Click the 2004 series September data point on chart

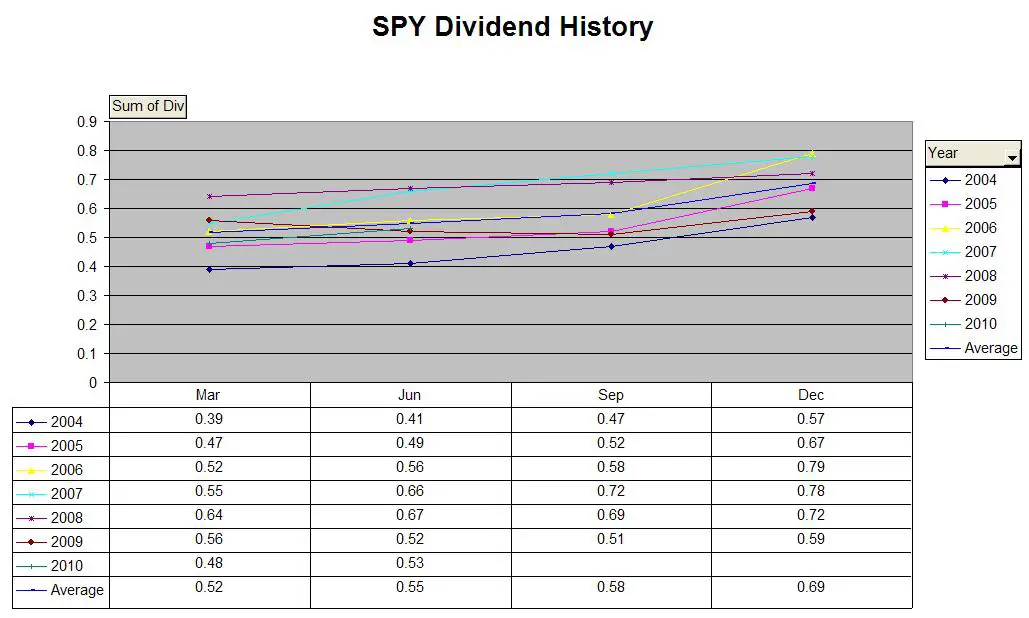(611, 247)
